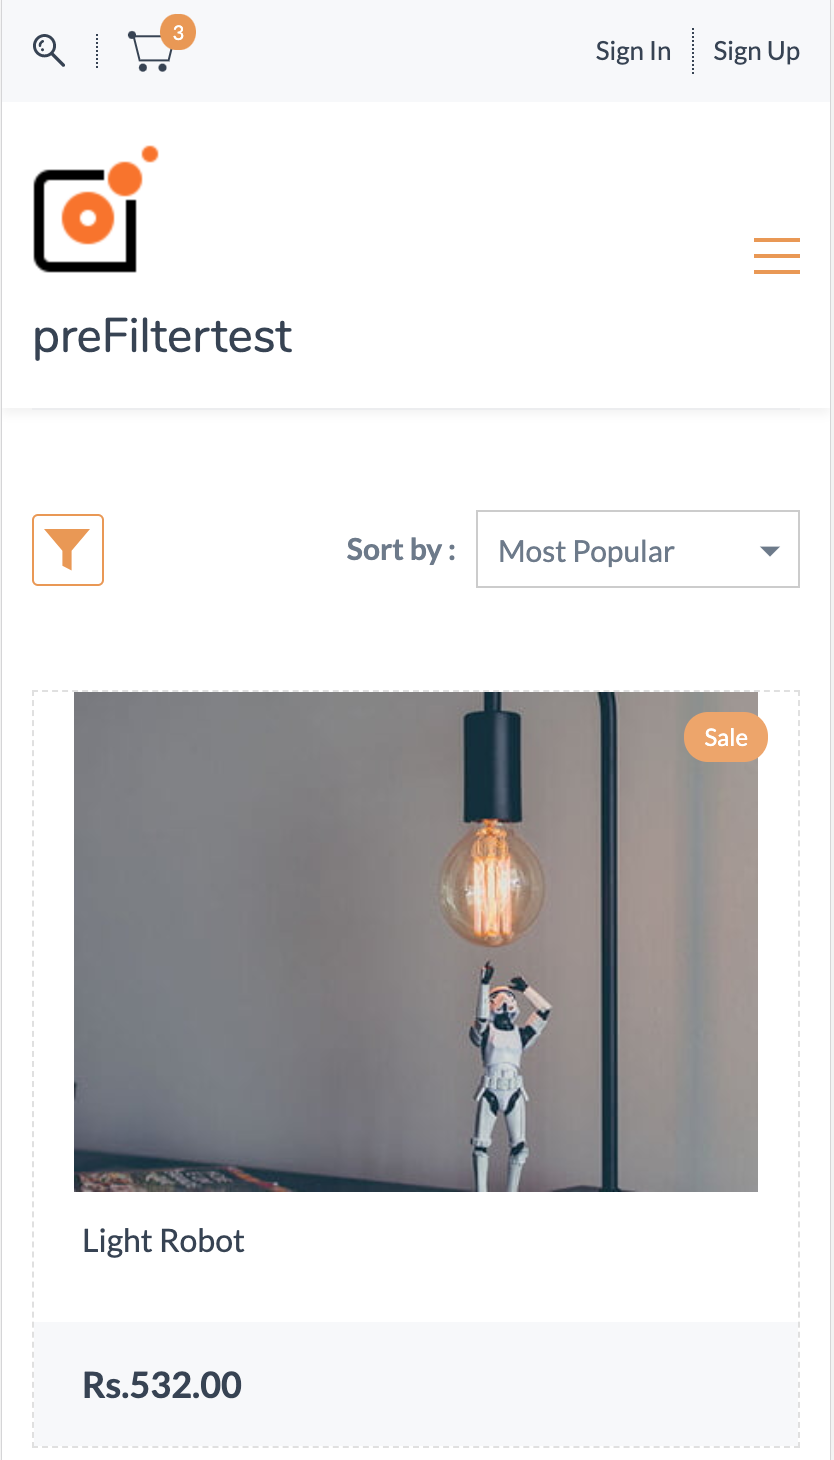The height and width of the screenshot is (1460, 834).
Task: Open the hamburger navigation menu
Action: click(776, 256)
